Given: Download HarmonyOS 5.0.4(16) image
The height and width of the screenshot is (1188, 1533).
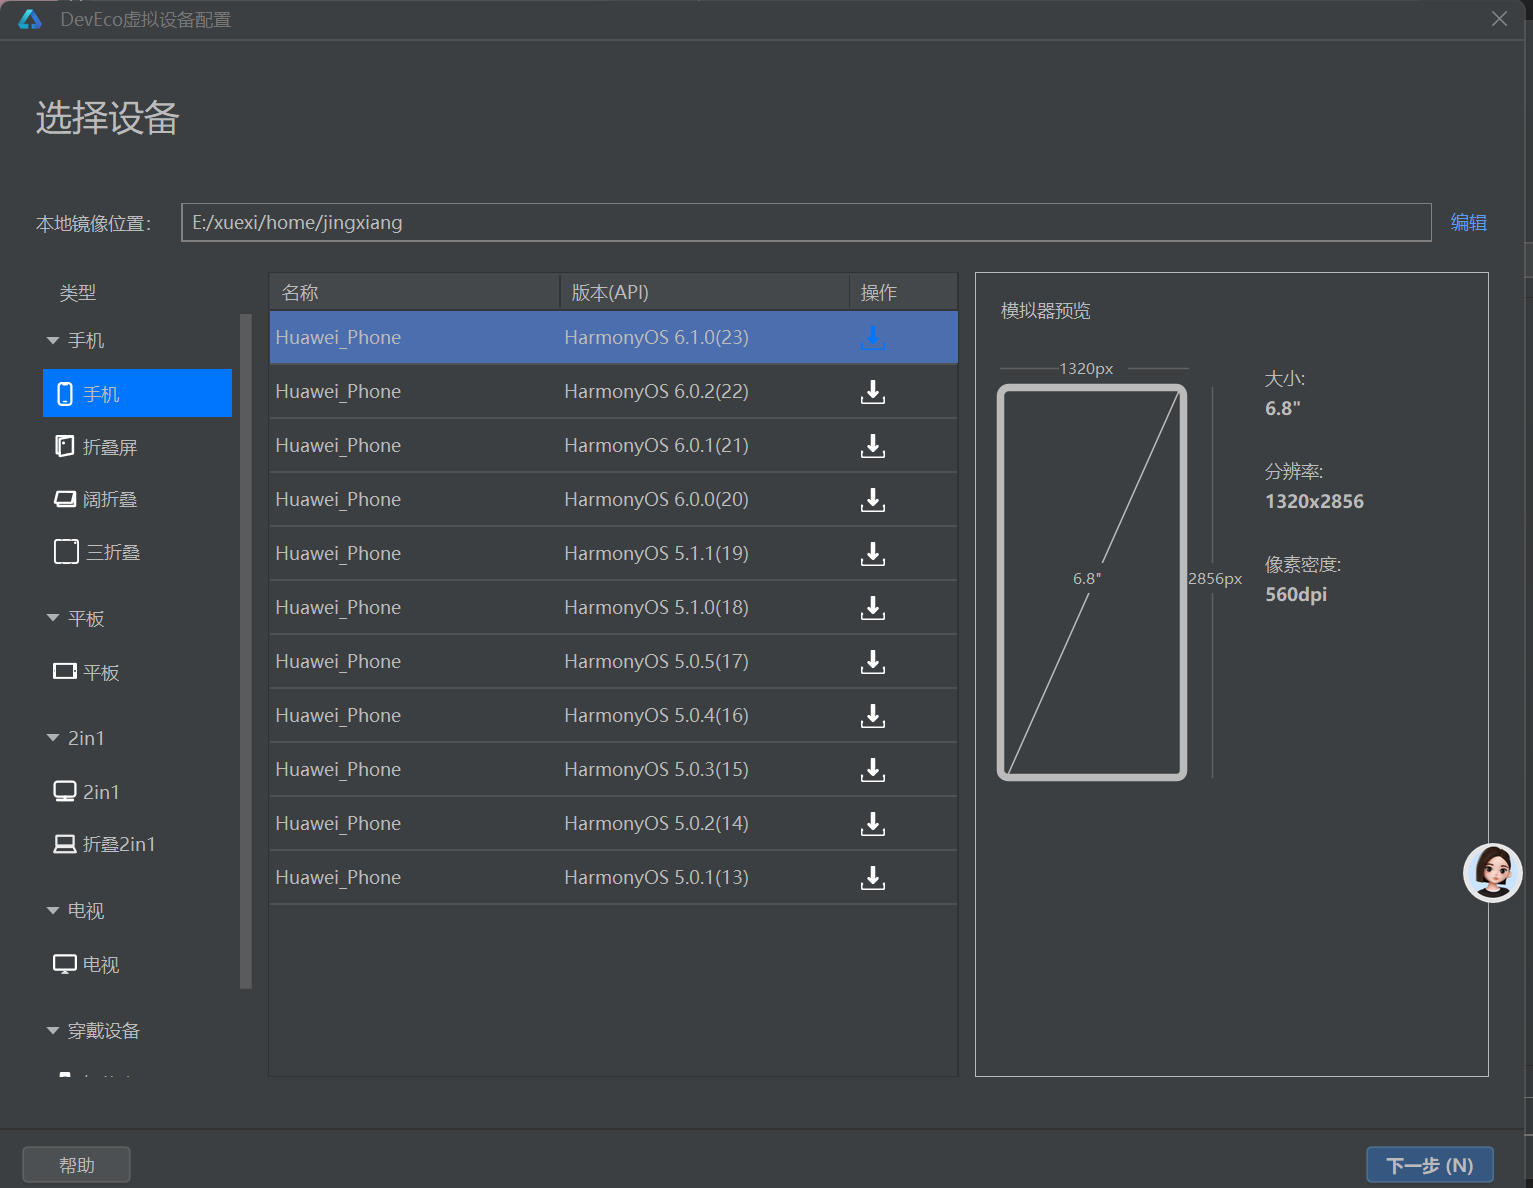Looking at the screenshot, I should pos(873,715).
